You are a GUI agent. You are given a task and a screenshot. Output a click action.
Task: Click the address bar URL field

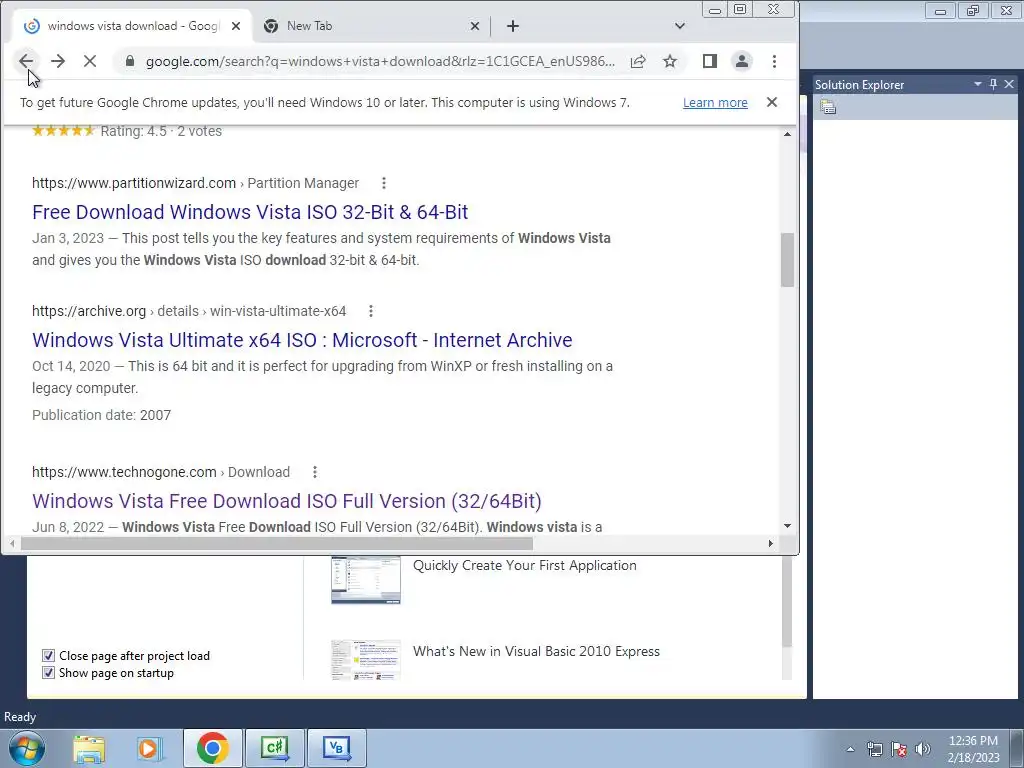coord(380,61)
